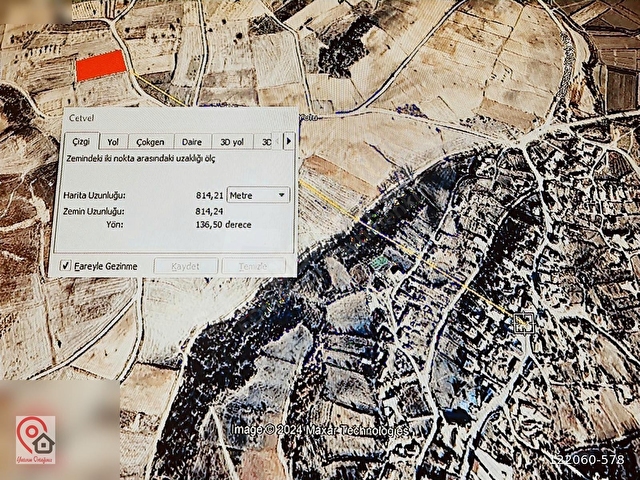Toggle the Fareyle Gezinme checkbox

click(66, 265)
